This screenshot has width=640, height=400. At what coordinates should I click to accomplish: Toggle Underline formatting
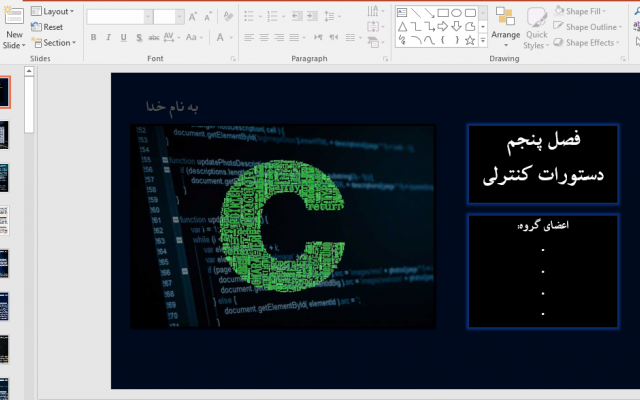pos(123,38)
